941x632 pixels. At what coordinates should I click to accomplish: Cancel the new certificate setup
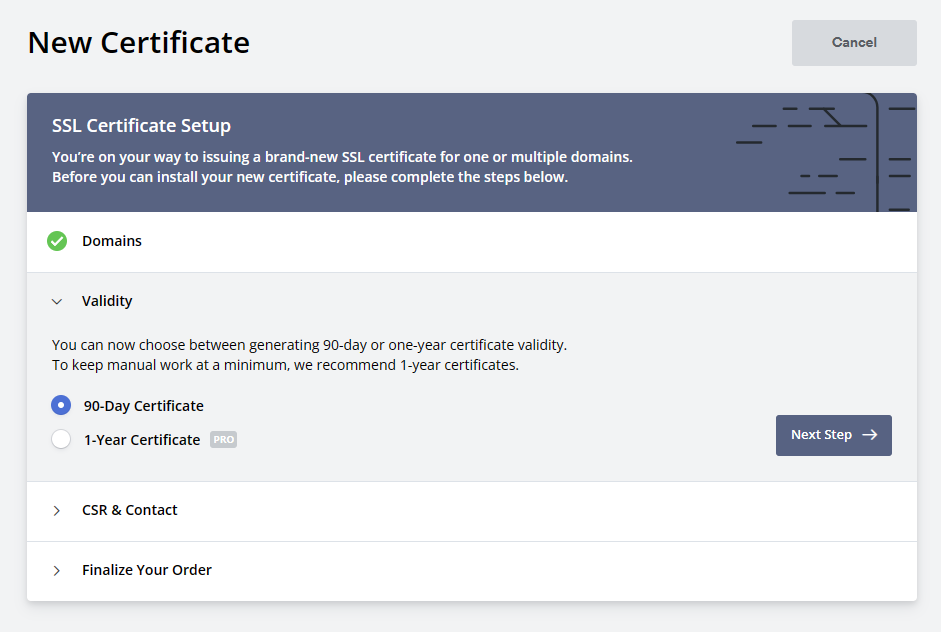(x=854, y=43)
